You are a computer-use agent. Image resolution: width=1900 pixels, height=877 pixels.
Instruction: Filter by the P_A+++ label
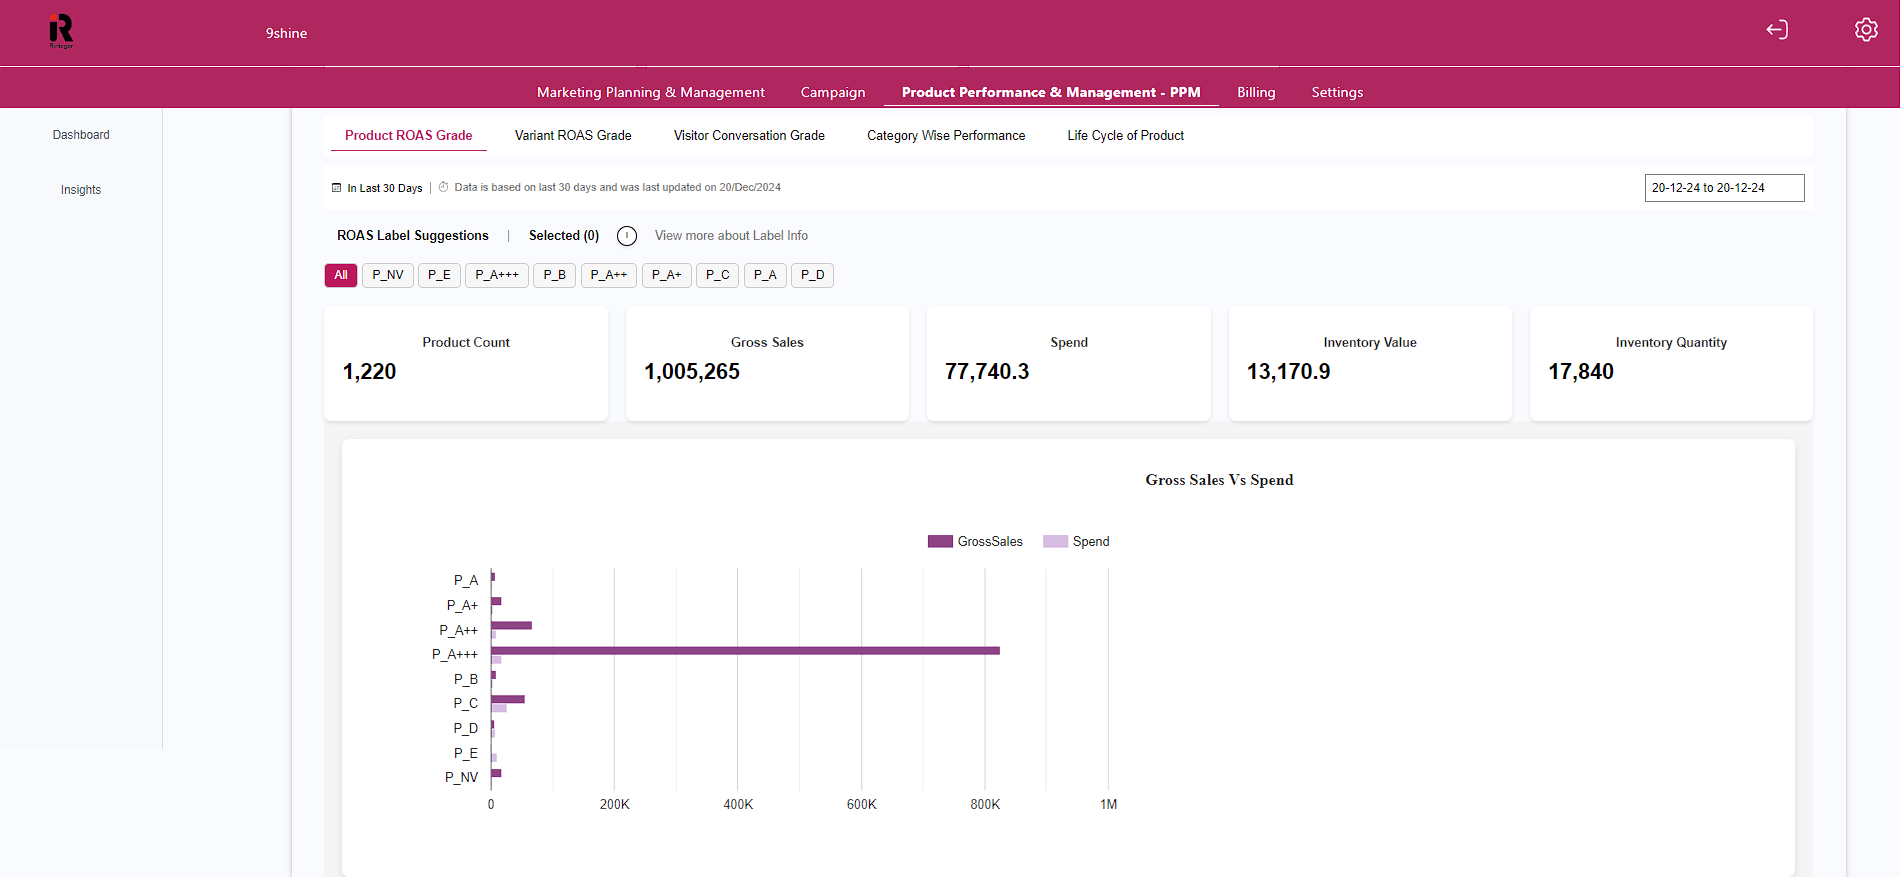pos(497,275)
